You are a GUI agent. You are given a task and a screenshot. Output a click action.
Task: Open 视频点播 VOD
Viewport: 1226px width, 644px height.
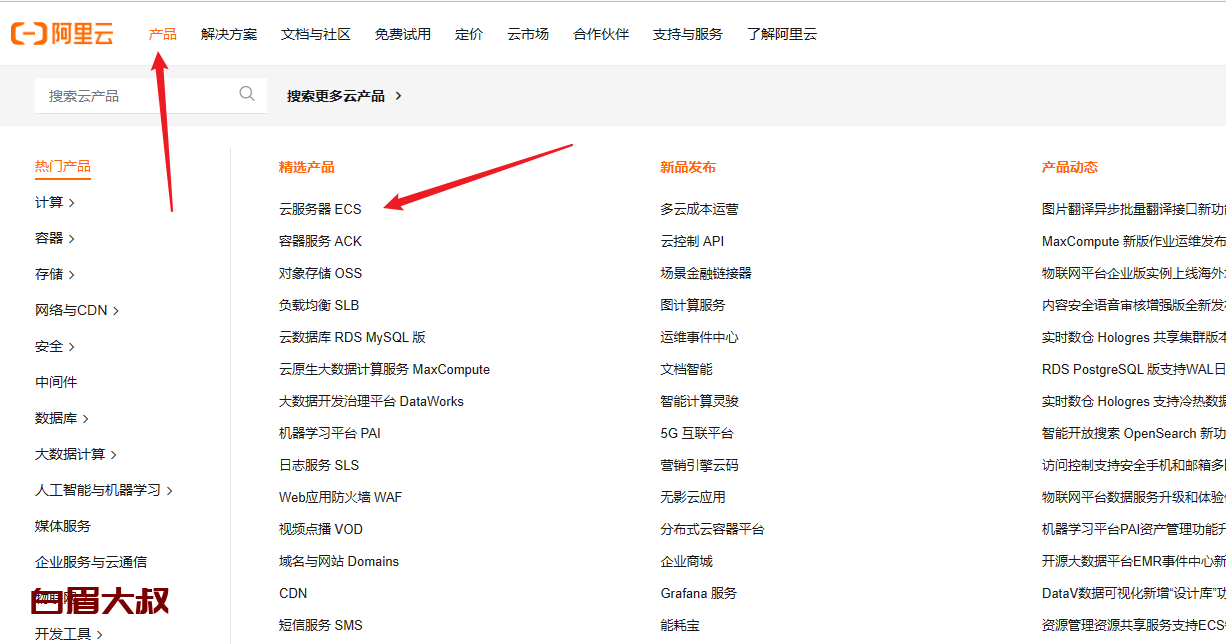tap(321, 529)
